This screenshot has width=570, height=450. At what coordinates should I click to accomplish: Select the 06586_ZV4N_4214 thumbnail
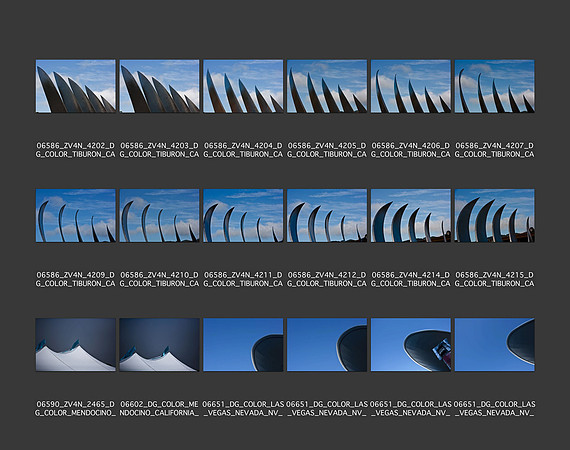pos(411,216)
